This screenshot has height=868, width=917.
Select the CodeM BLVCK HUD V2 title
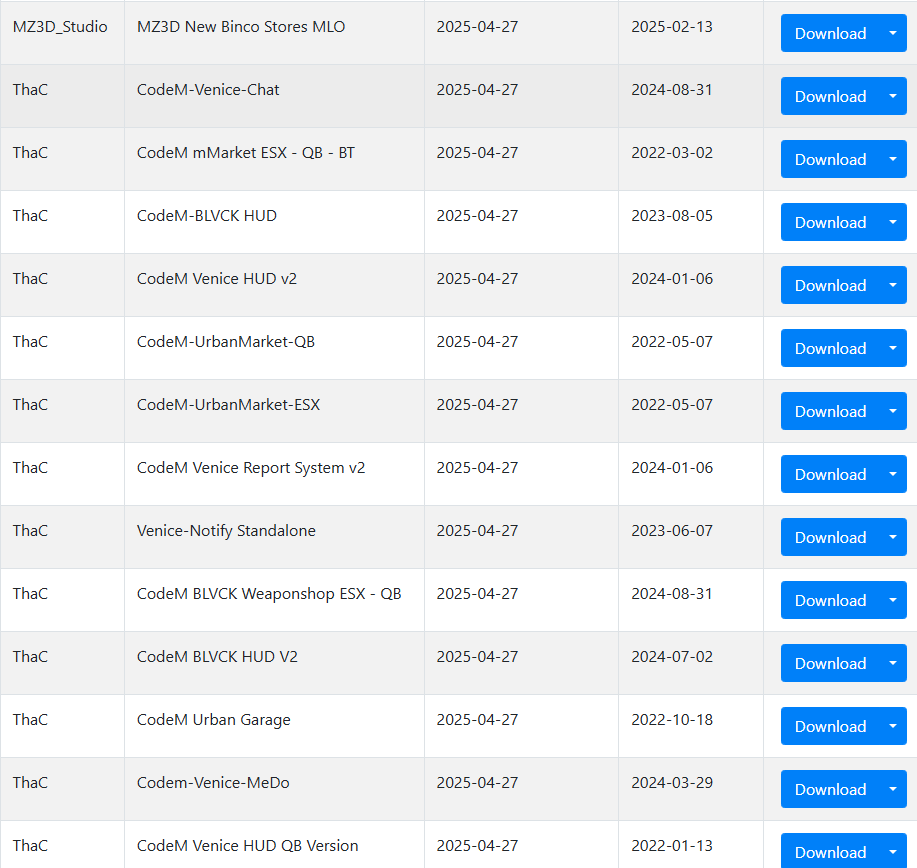pyautogui.click(x=218, y=657)
